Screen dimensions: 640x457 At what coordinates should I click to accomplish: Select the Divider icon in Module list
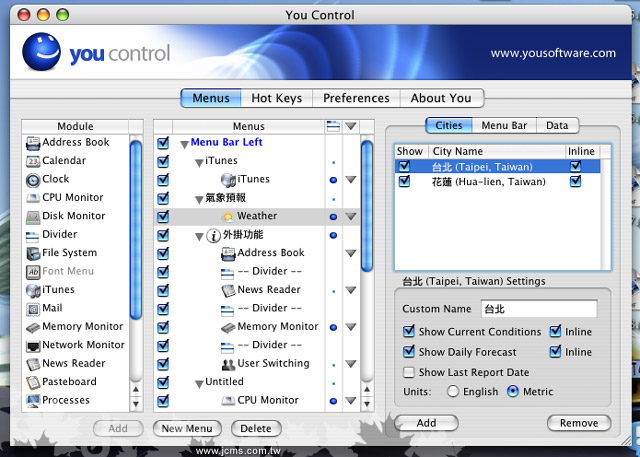click(32, 235)
